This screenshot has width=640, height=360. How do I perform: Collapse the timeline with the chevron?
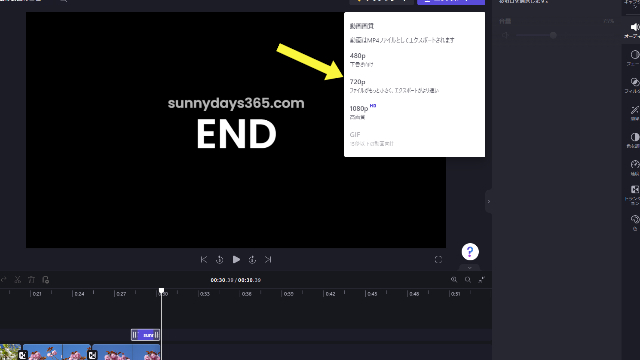coord(469,268)
